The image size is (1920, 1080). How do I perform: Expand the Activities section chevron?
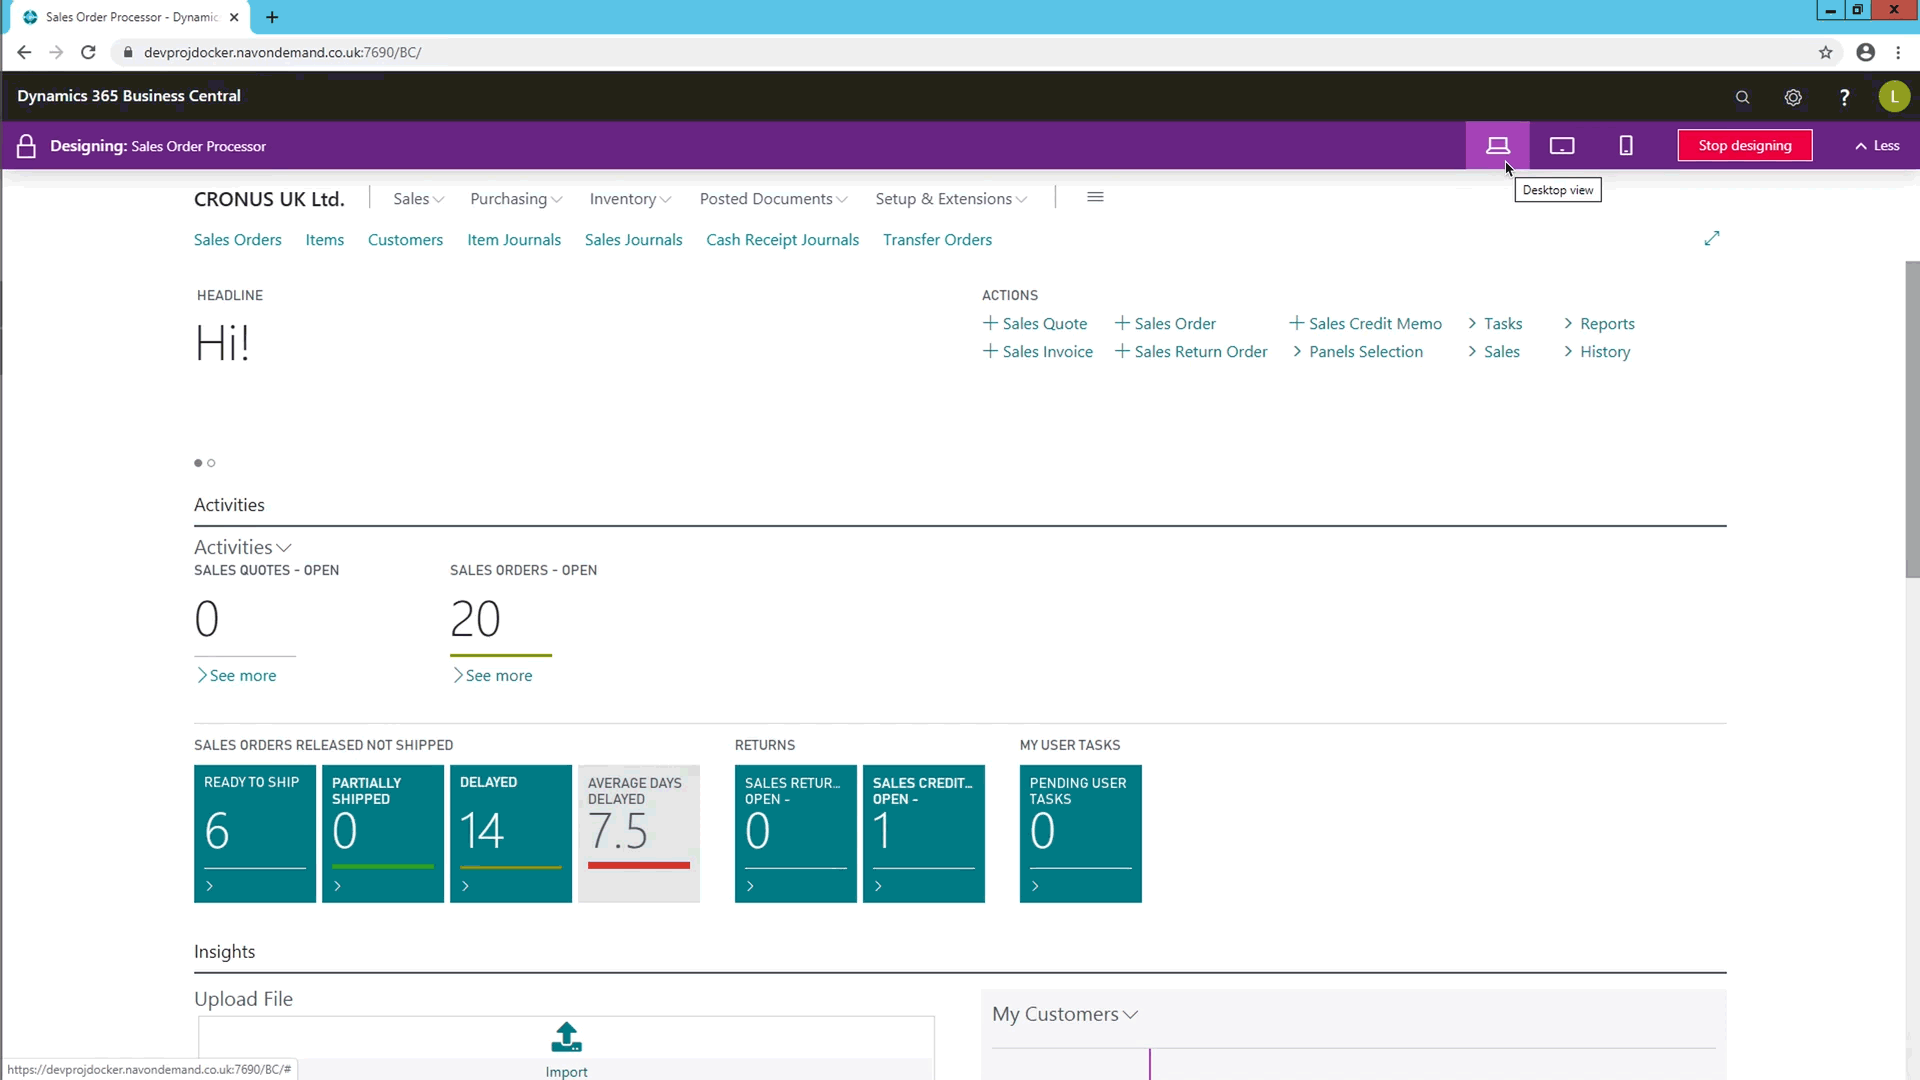tap(284, 546)
